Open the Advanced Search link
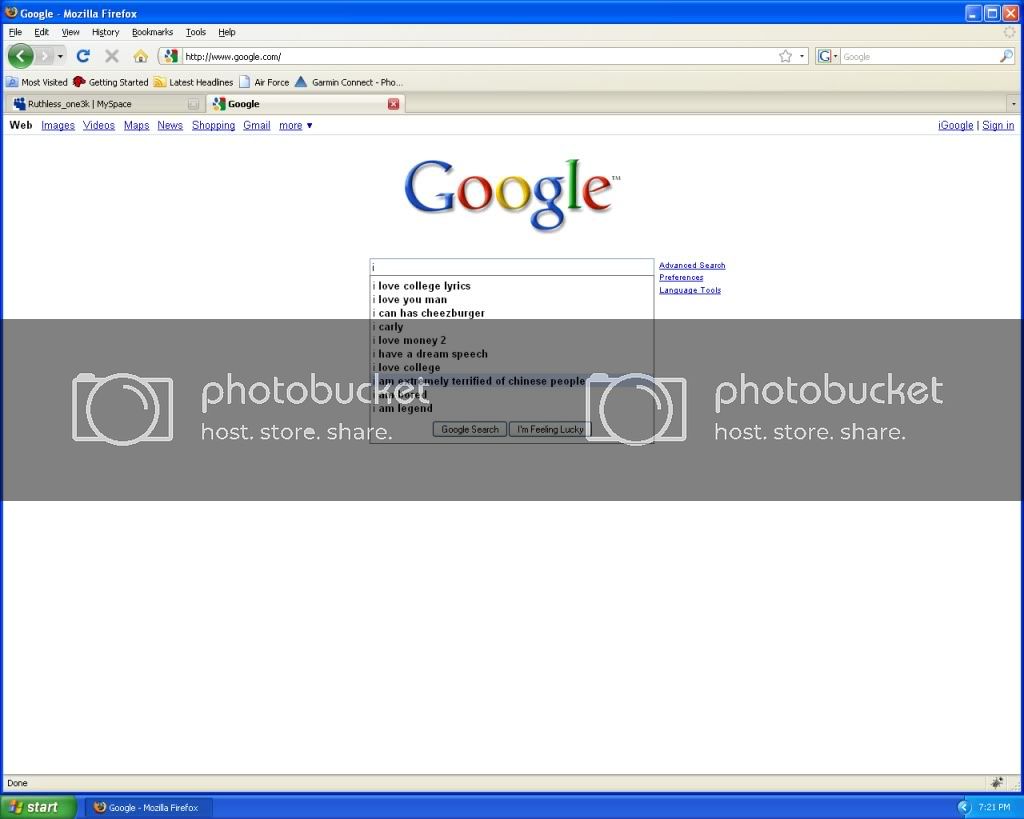This screenshot has width=1024, height=819. click(x=692, y=265)
